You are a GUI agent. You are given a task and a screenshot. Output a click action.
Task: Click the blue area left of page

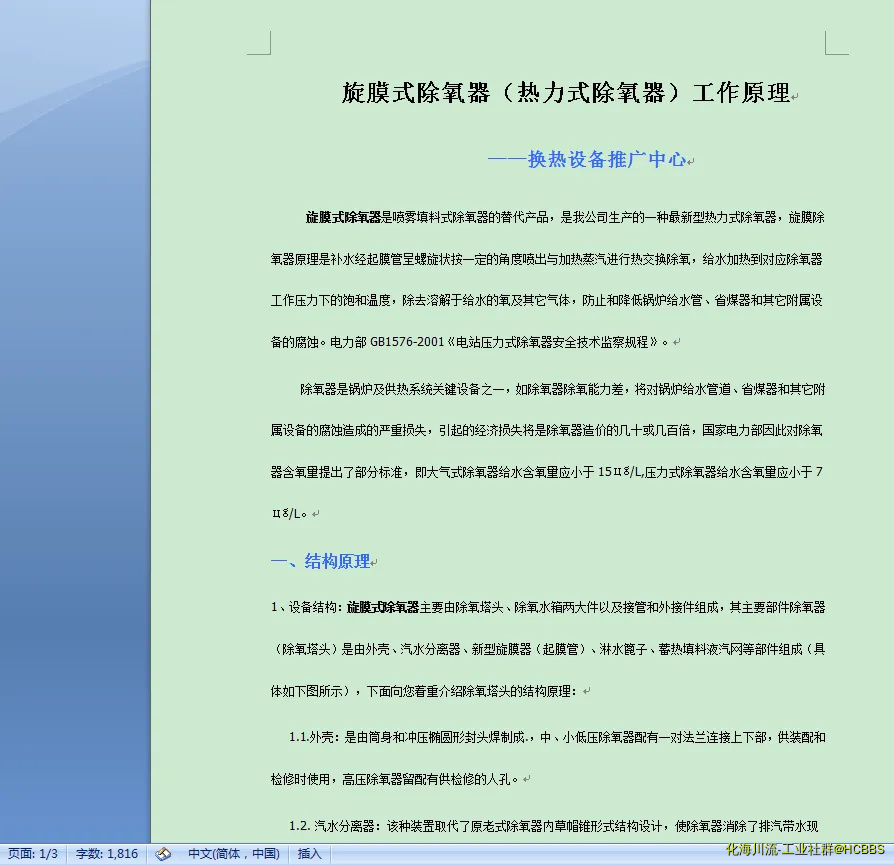click(75, 450)
